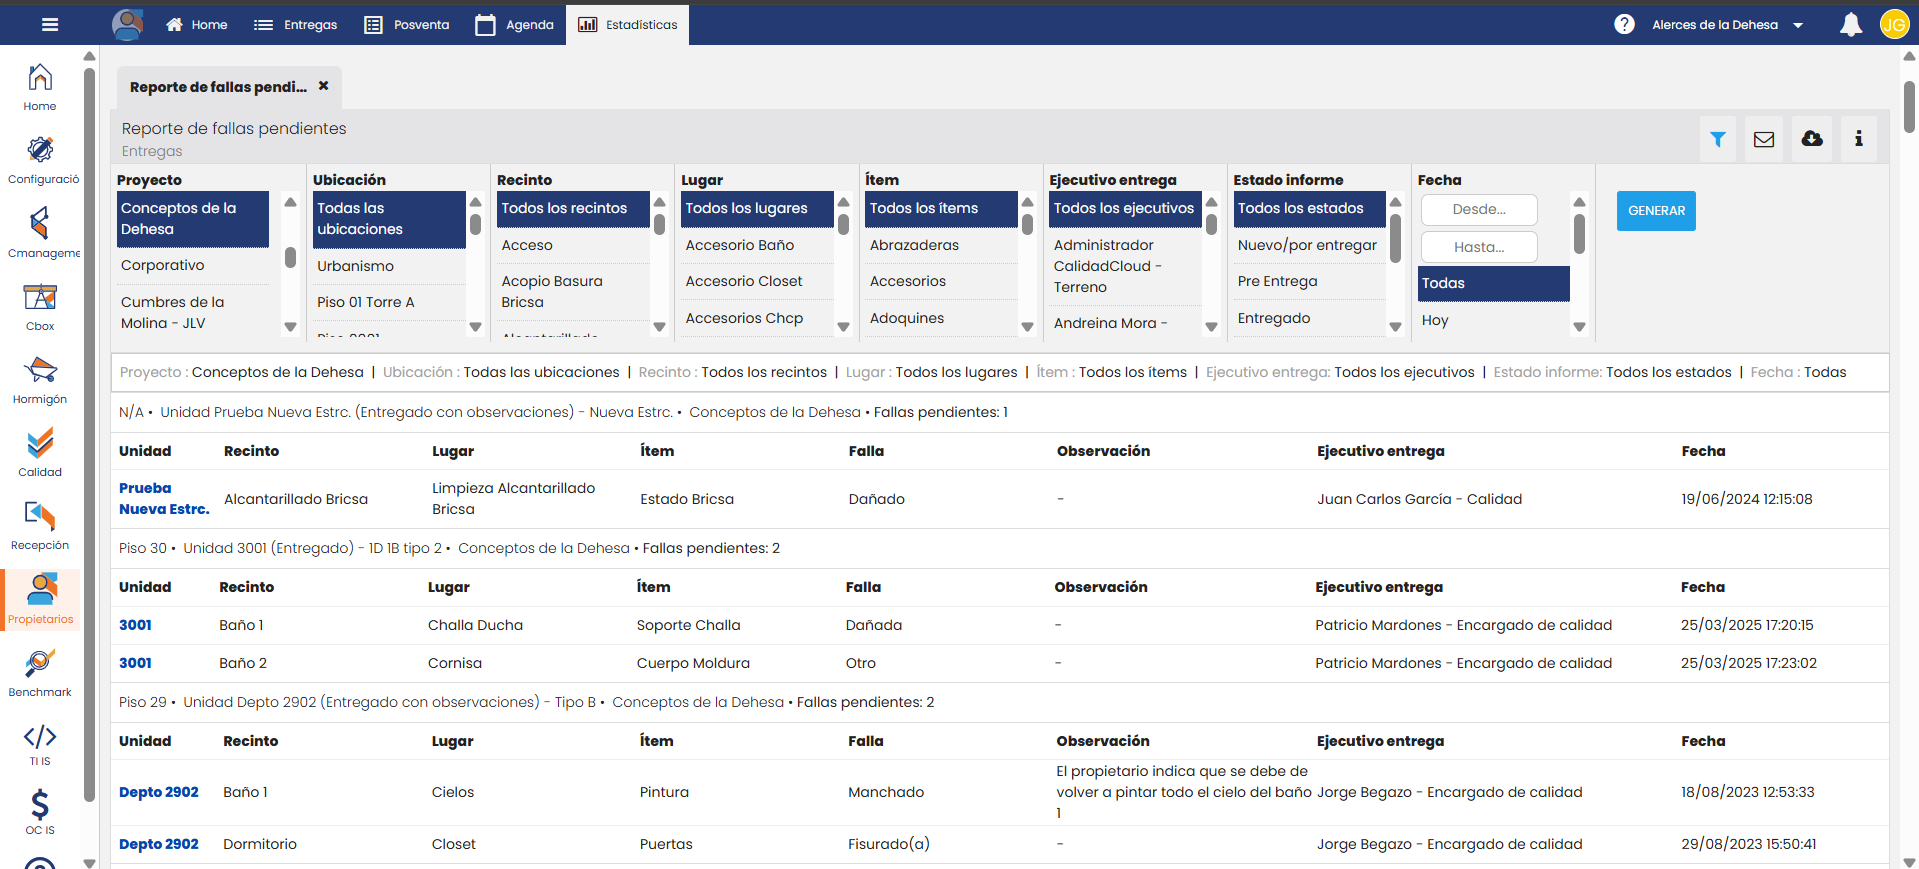Select Acceso in the Recinto list
Image resolution: width=1919 pixels, height=869 pixels.
pyautogui.click(x=574, y=245)
